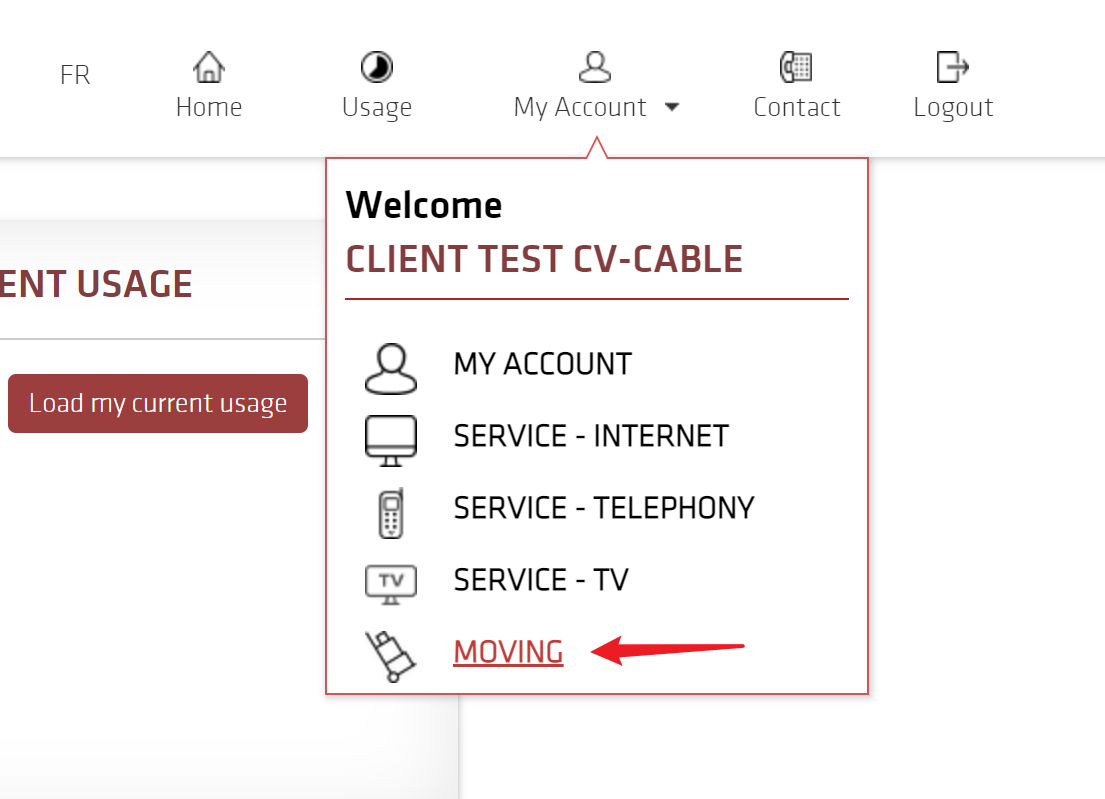The width and height of the screenshot is (1105, 799).
Task: Select the Usage icon
Action: coord(376,65)
